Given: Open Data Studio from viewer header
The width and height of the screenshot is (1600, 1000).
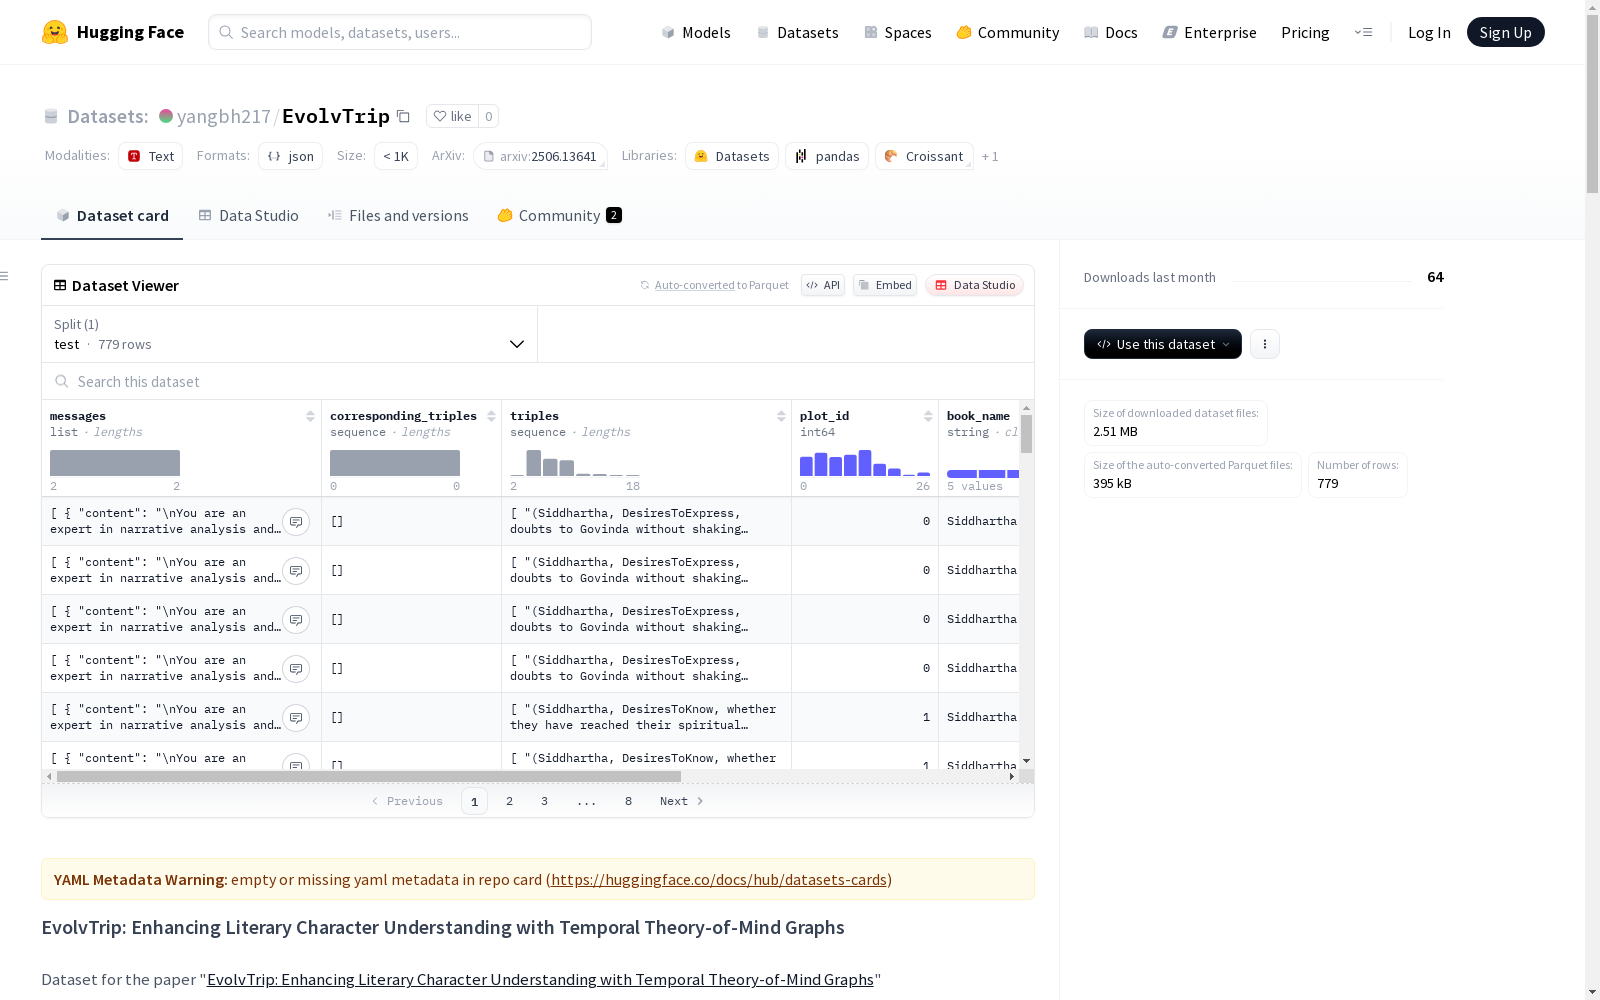Looking at the screenshot, I should pyautogui.click(x=974, y=285).
